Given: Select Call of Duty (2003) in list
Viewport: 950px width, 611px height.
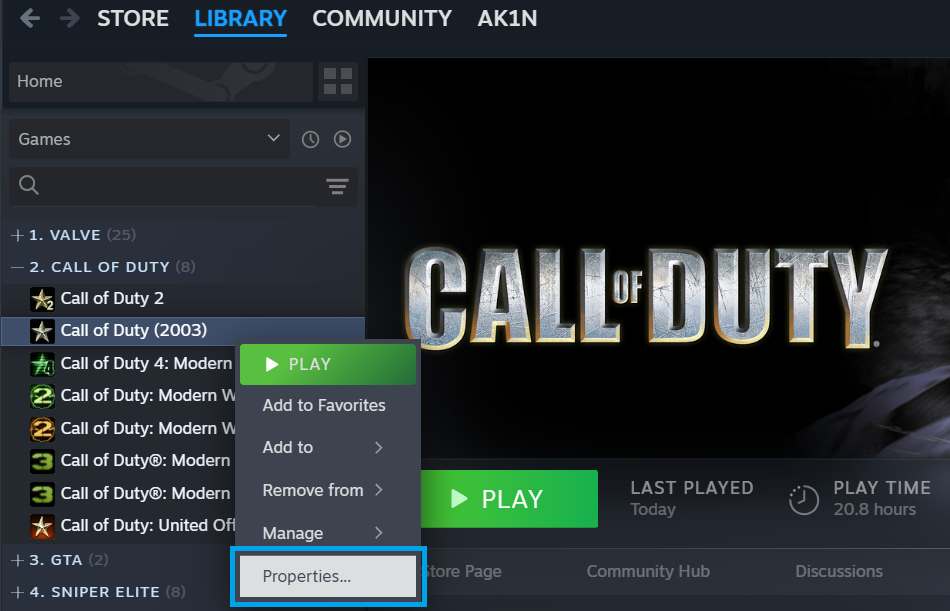Looking at the screenshot, I should coord(183,331).
